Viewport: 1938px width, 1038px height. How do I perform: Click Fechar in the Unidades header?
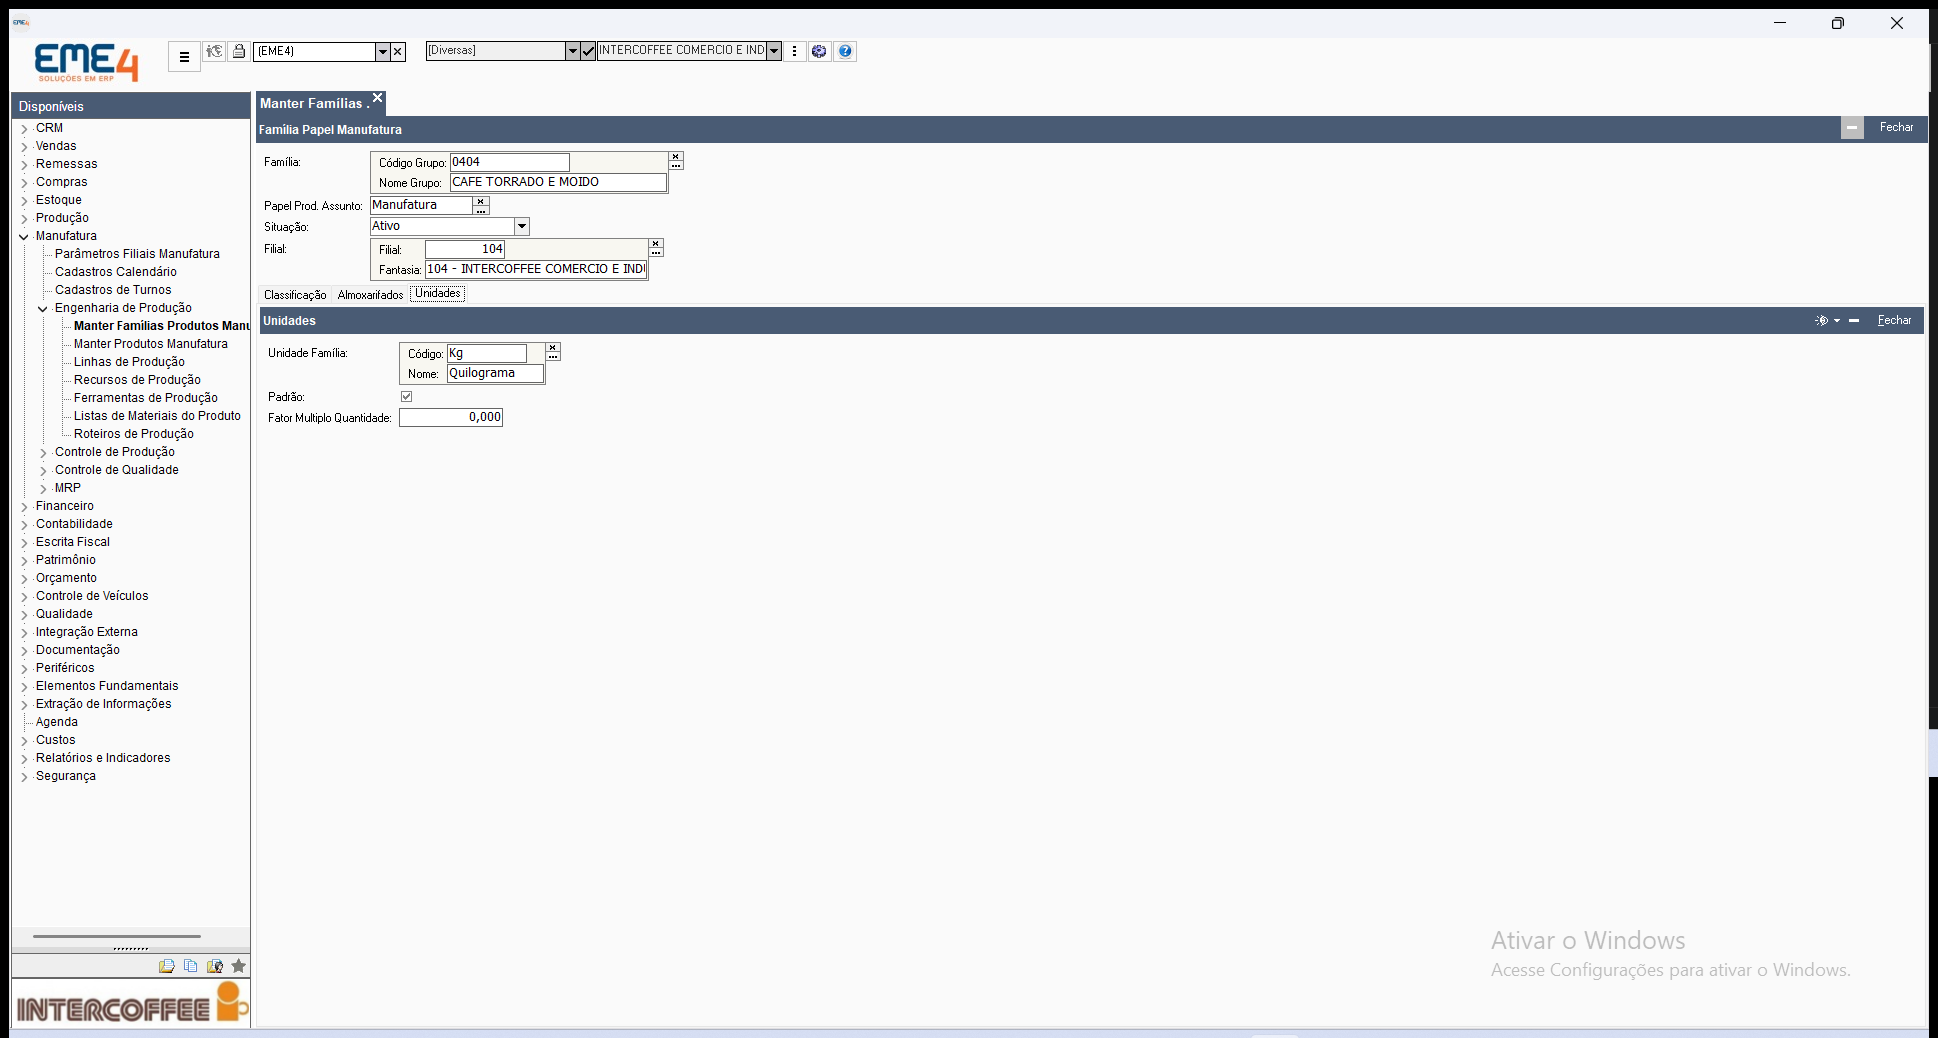point(1894,321)
